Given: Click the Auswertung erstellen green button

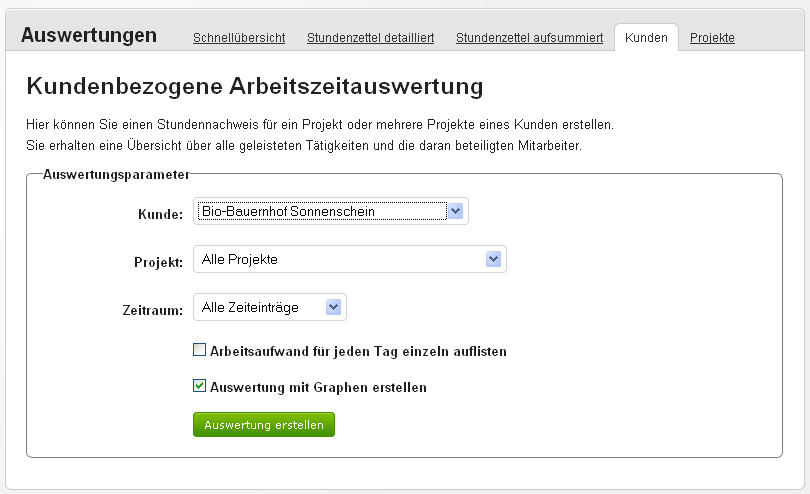Looking at the screenshot, I should coord(264,425).
